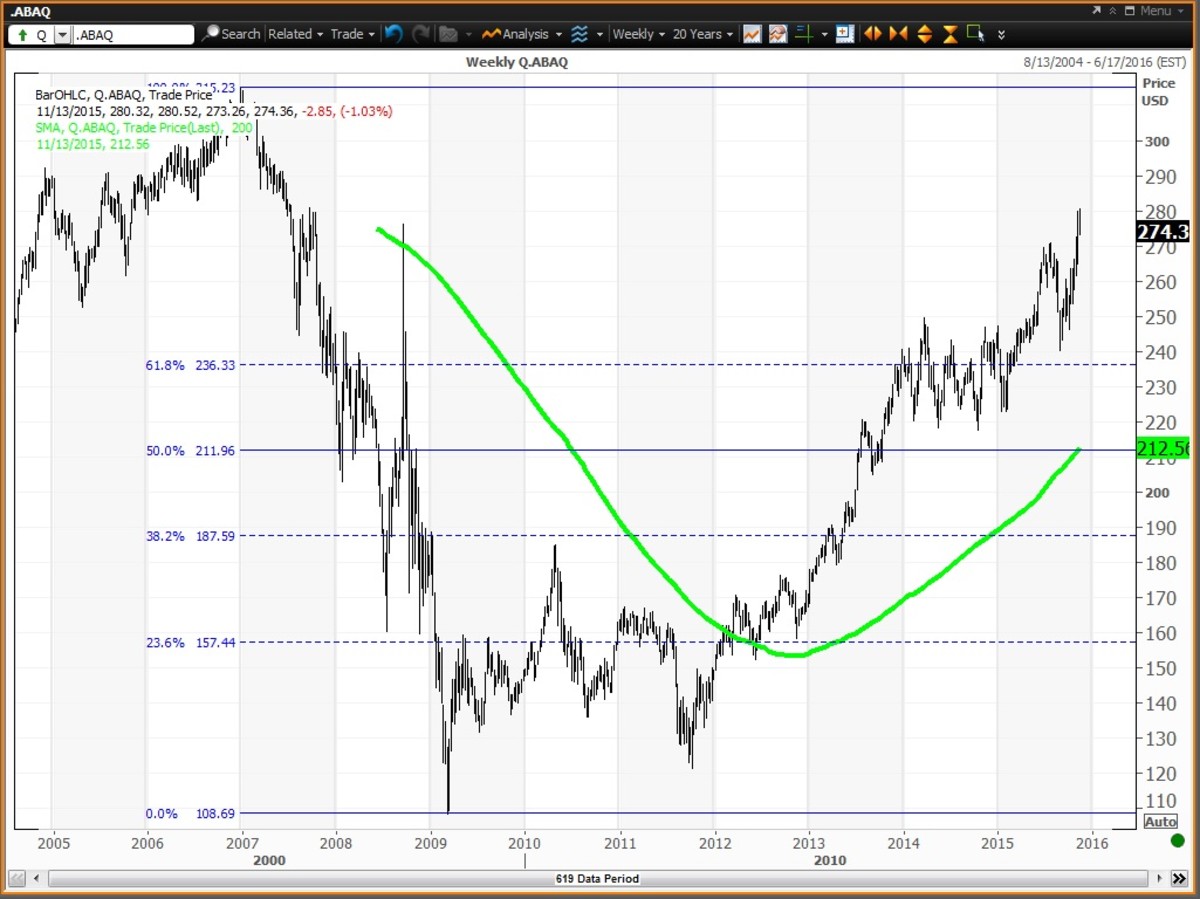Viewport: 1200px width, 899px height.
Task: Click the 2009 label on time axis
Action: pyautogui.click(x=430, y=843)
